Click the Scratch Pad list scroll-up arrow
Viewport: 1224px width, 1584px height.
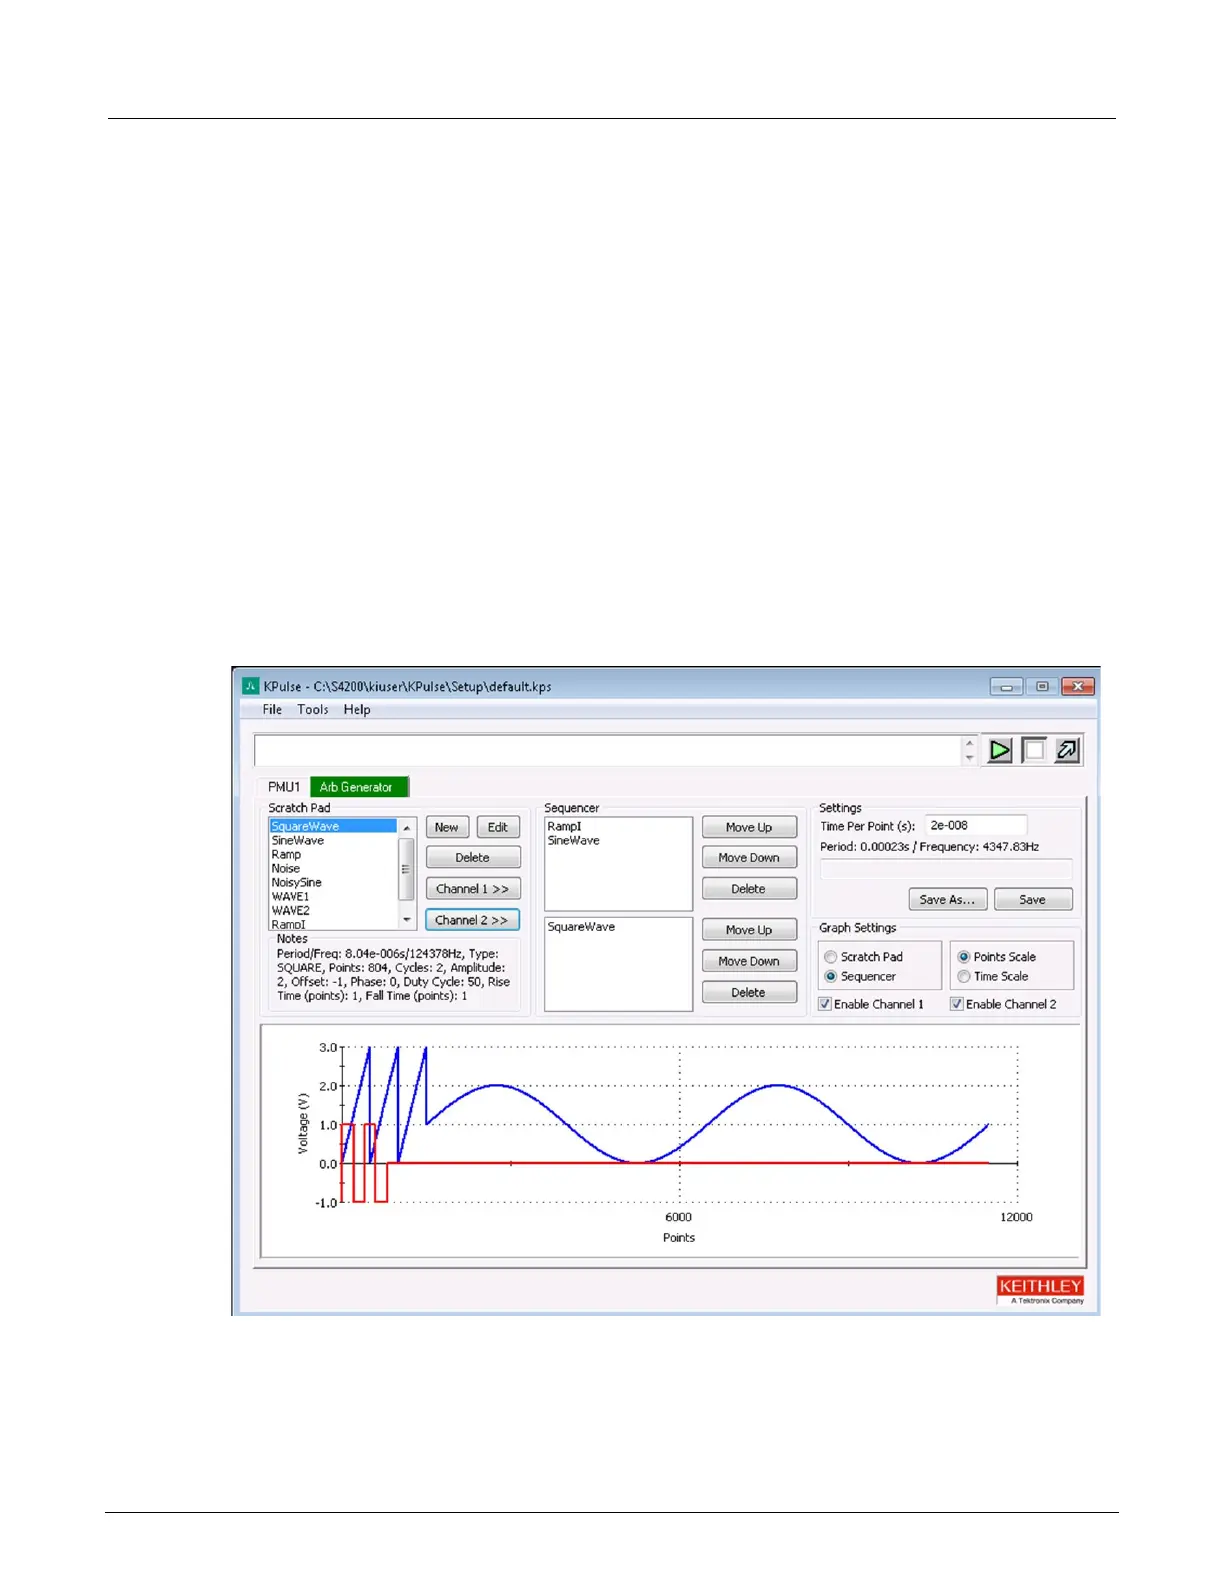click(x=406, y=828)
